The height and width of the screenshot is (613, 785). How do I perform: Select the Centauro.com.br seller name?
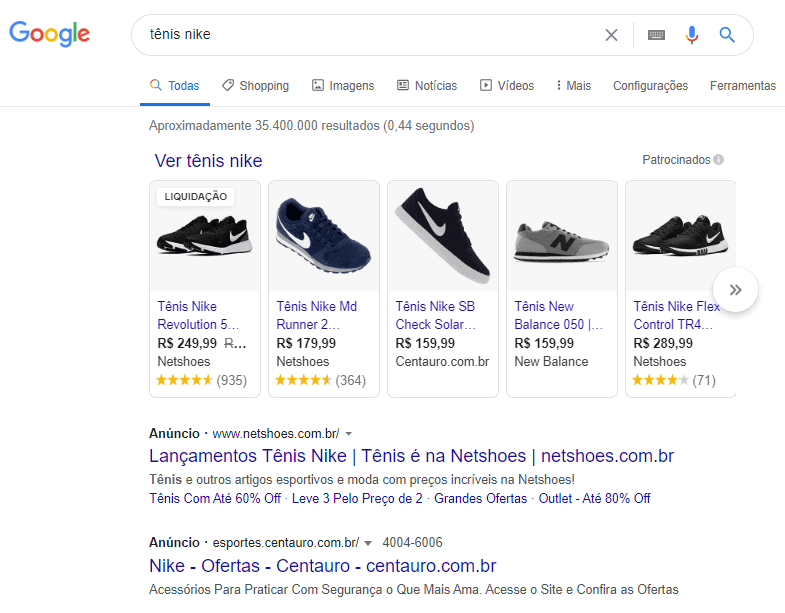coord(443,362)
